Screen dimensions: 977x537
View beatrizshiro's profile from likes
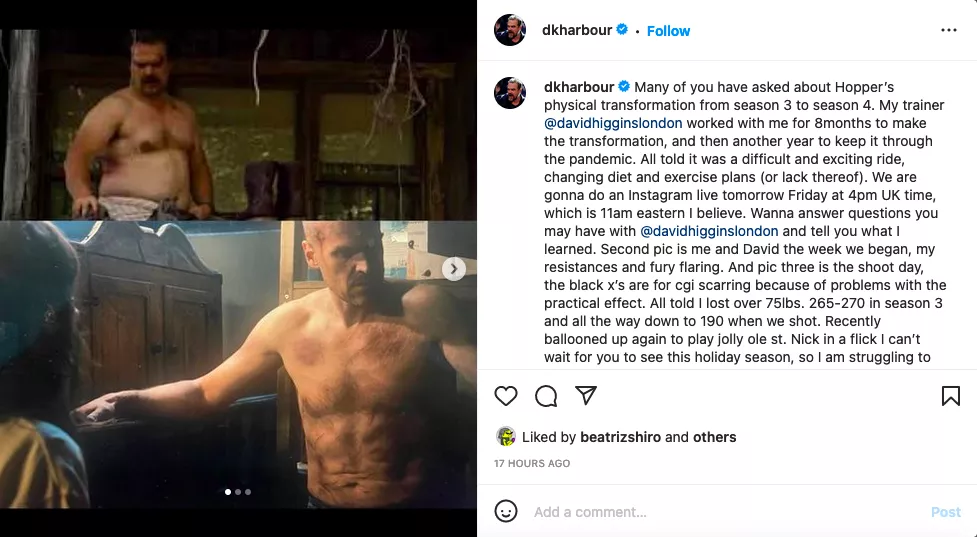(620, 437)
